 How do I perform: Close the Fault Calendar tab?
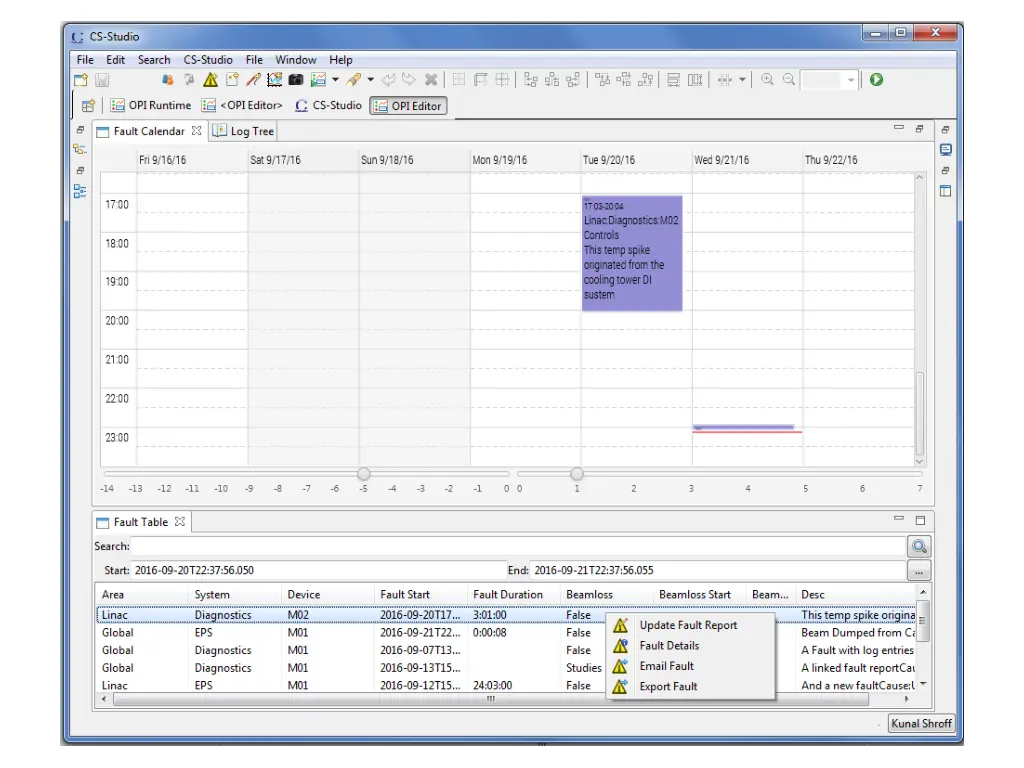197,131
